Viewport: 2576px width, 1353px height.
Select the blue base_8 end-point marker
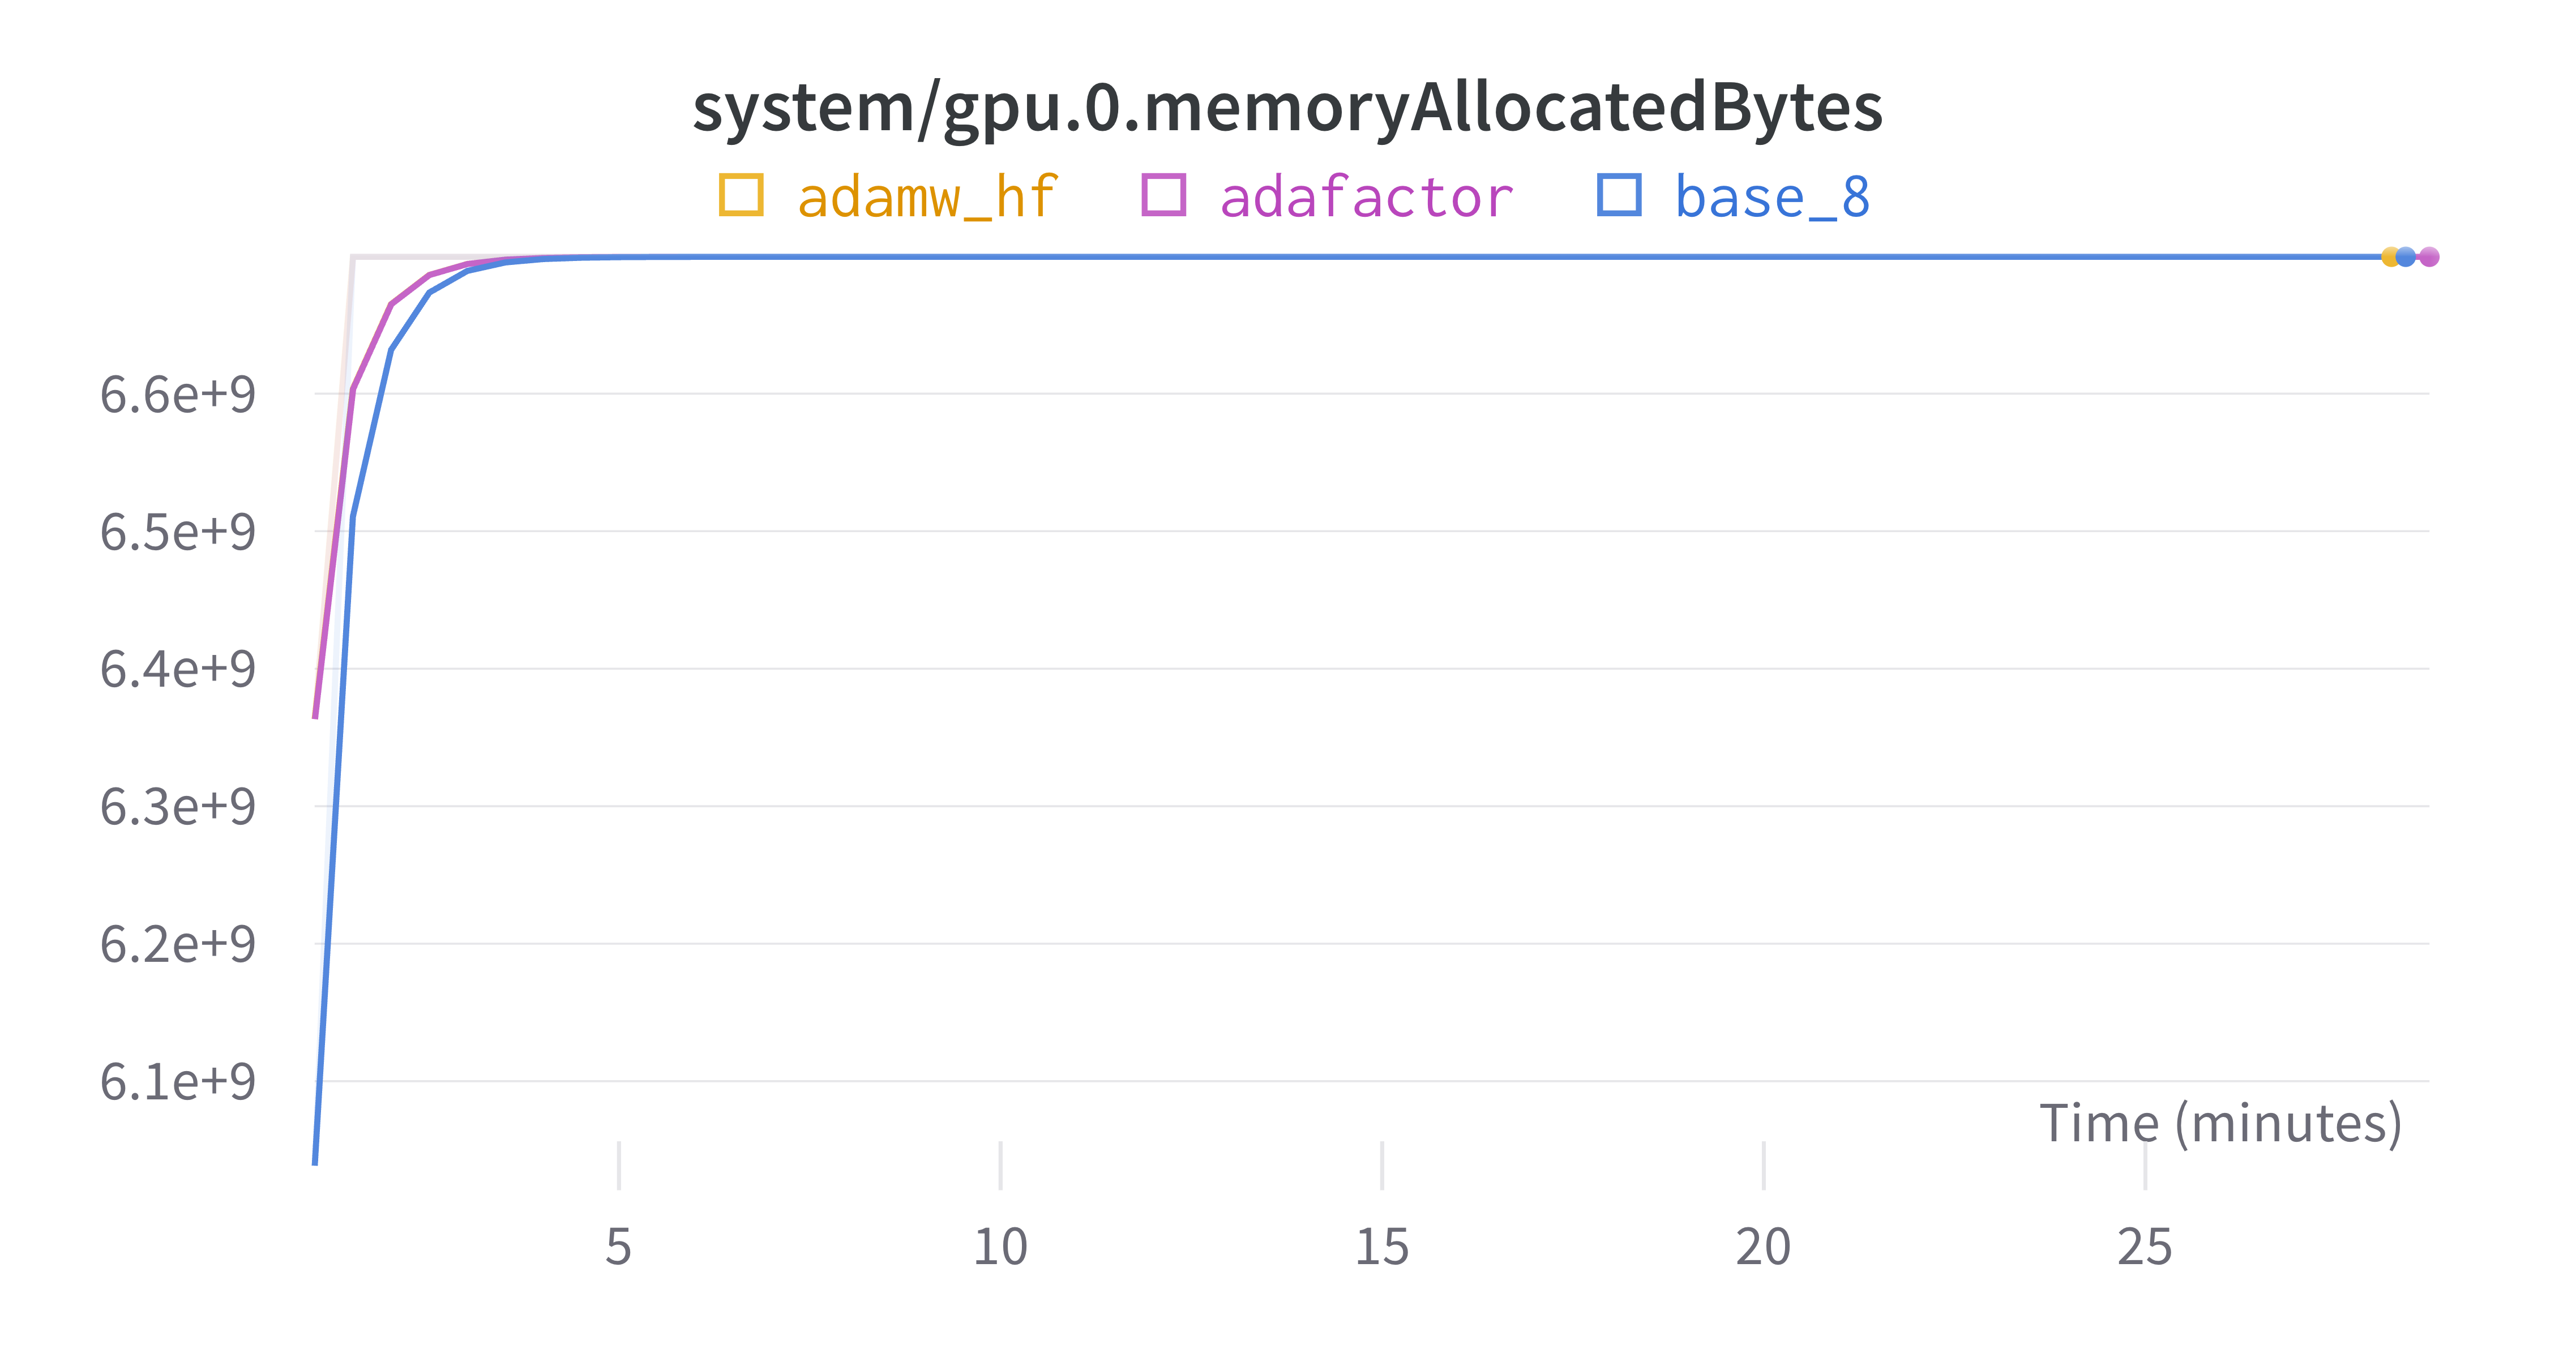(2406, 257)
